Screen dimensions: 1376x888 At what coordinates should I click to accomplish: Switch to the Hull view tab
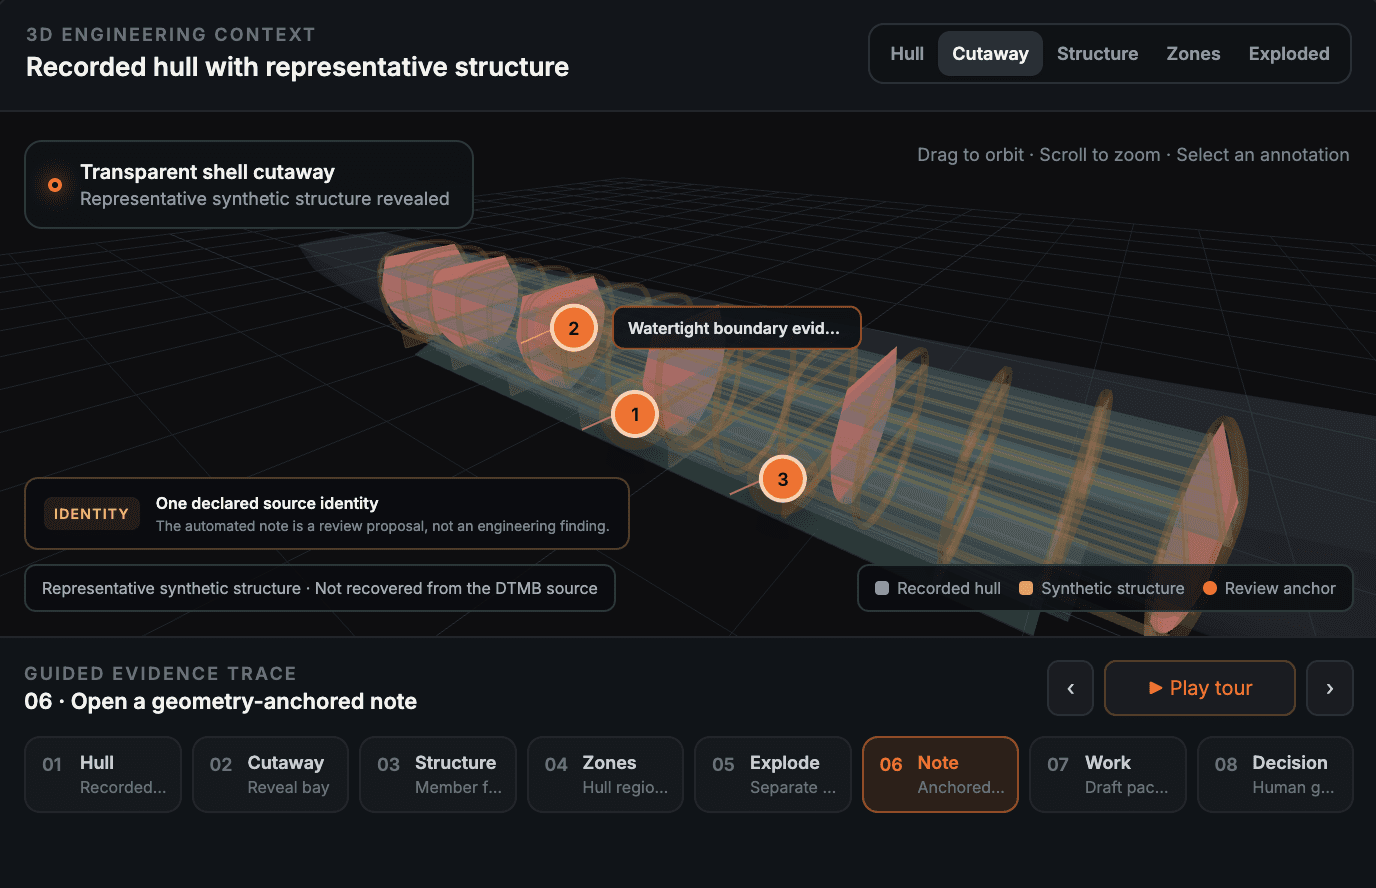pos(907,54)
